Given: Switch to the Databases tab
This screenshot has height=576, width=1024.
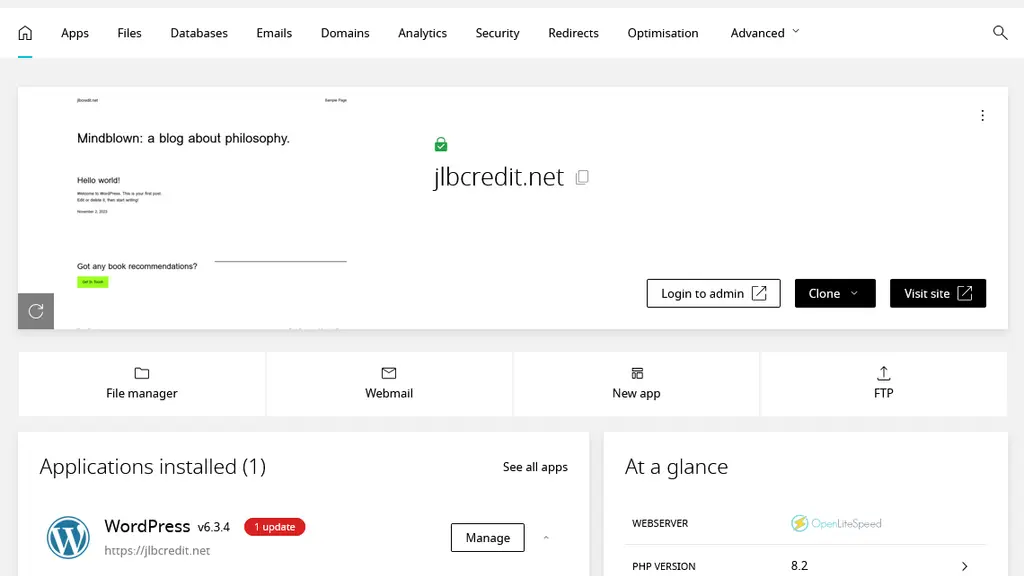Looking at the screenshot, I should point(199,33).
